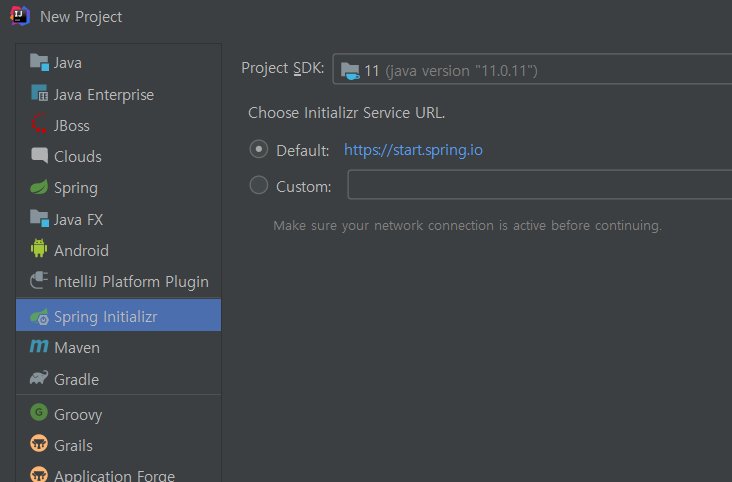The width and height of the screenshot is (732, 482).
Task: Click the green Spring leaf icon
Action: pyautogui.click(x=39, y=187)
